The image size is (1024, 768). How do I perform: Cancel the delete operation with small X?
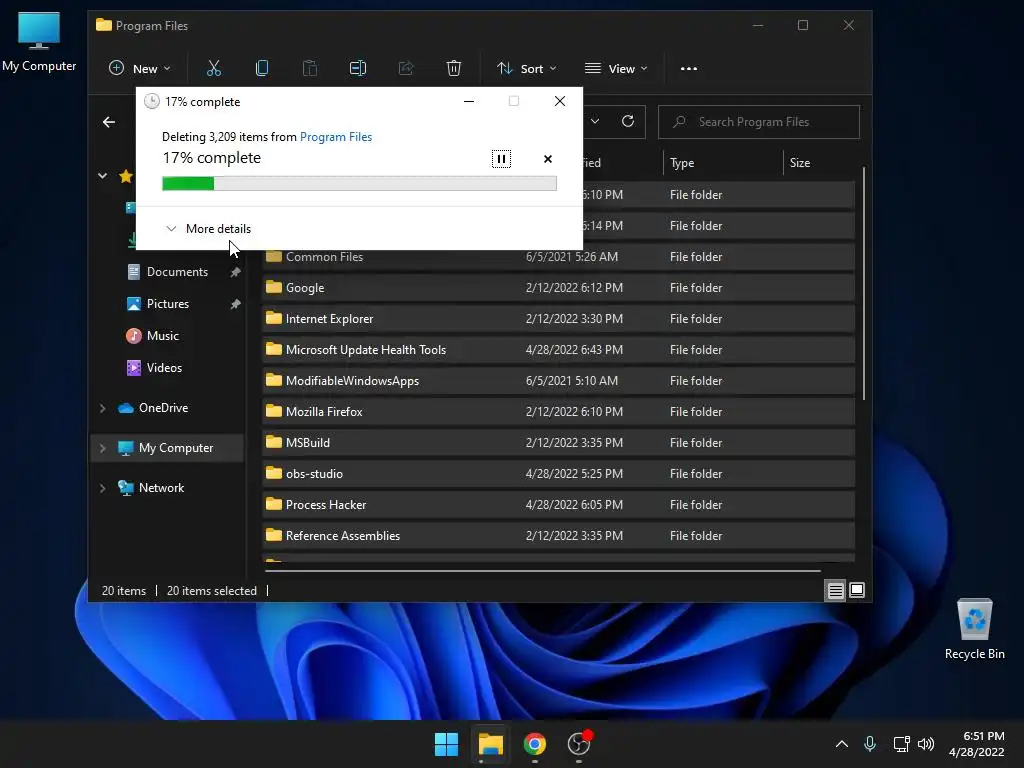click(548, 159)
